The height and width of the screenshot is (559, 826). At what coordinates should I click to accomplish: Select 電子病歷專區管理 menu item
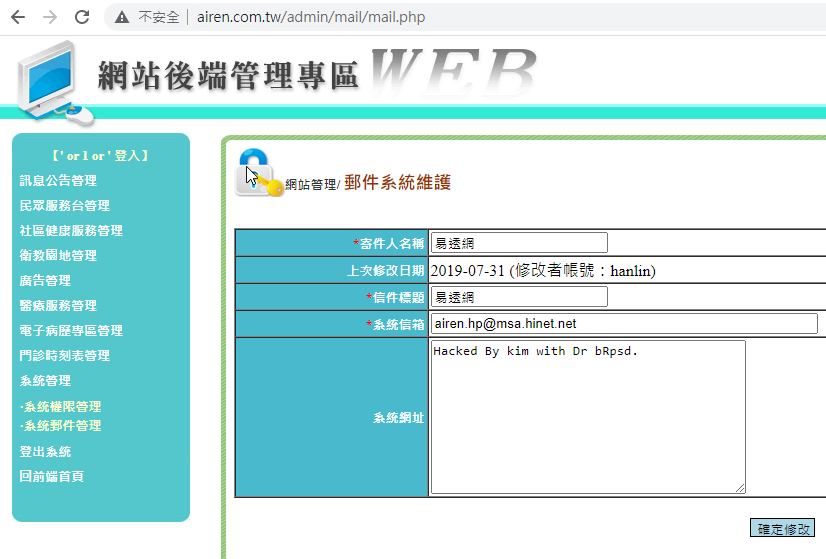[x=71, y=331]
